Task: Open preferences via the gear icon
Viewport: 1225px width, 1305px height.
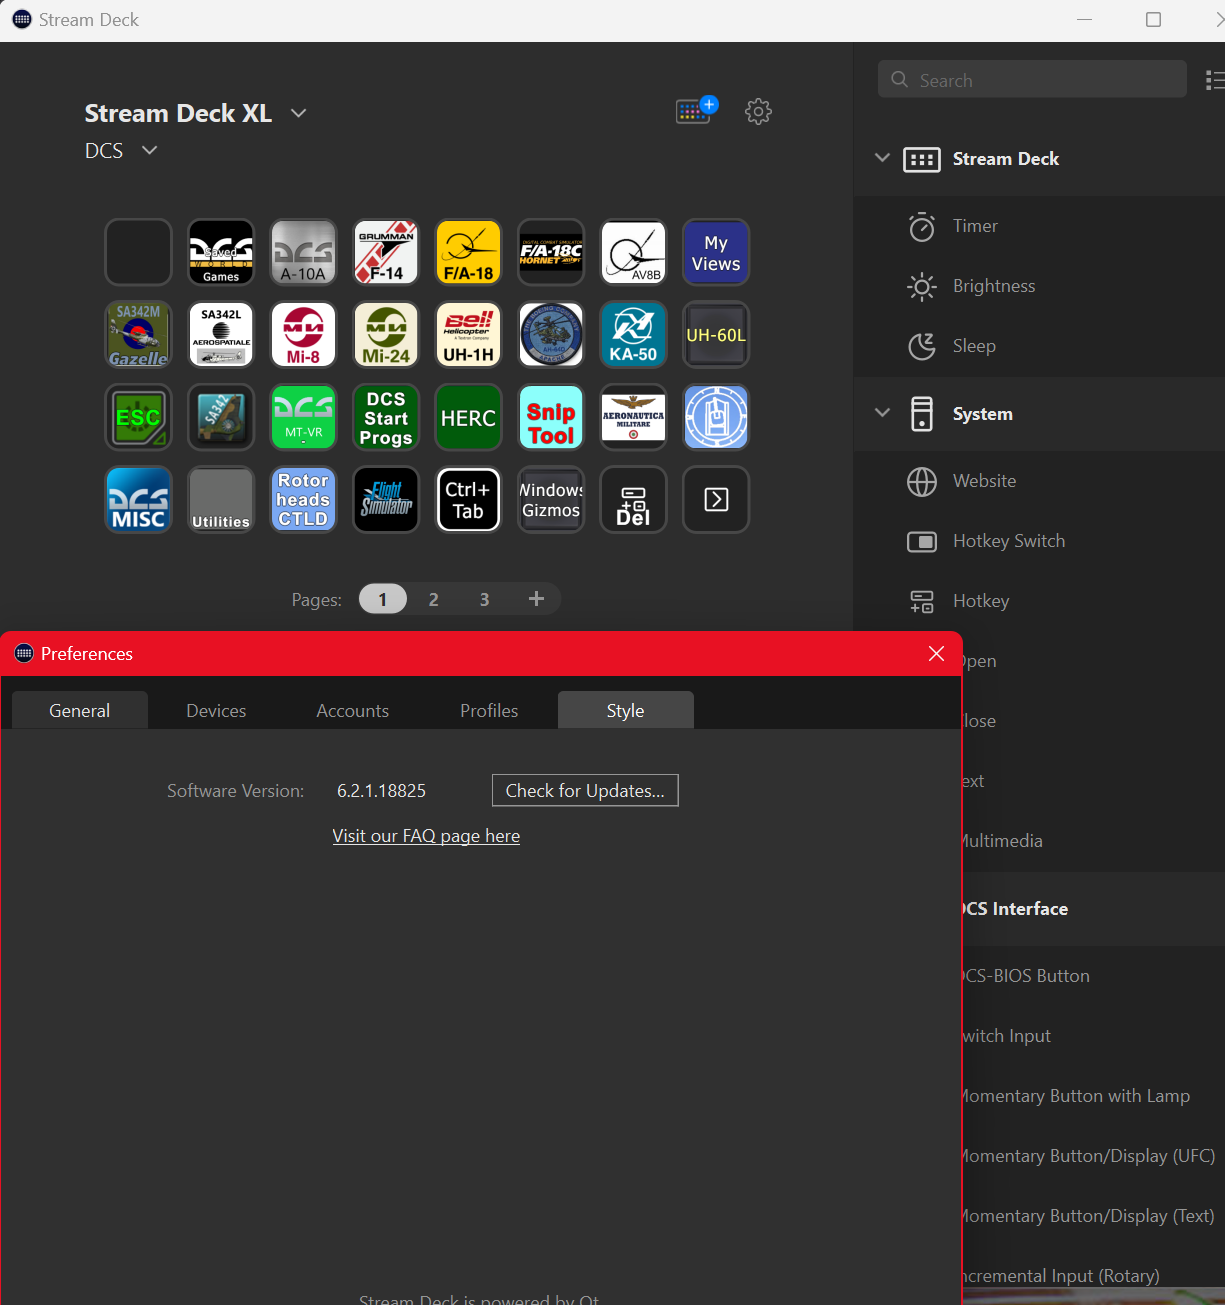Action: pyautogui.click(x=759, y=111)
